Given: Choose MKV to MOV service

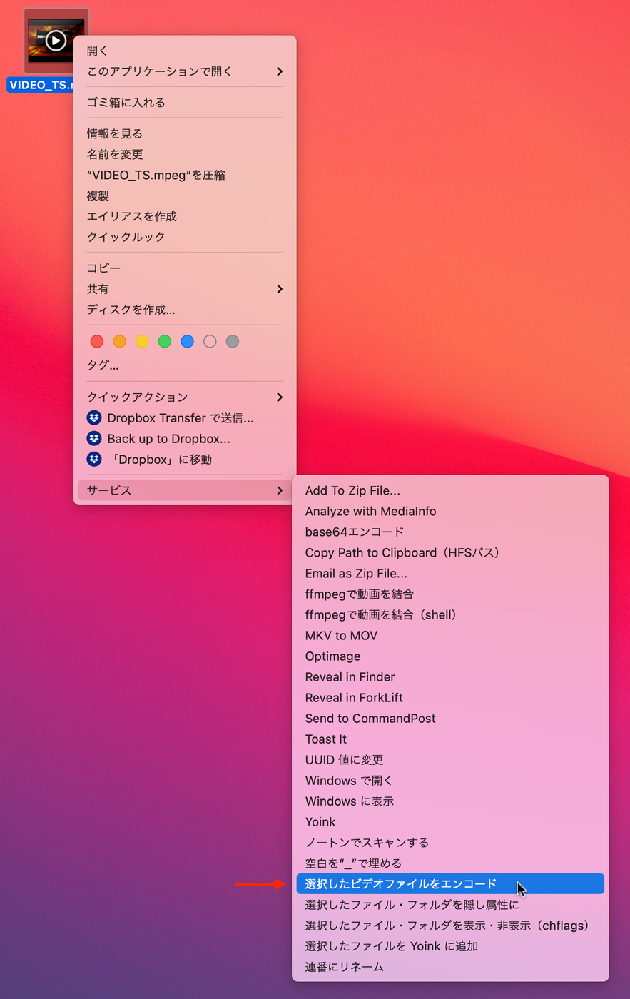Looking at the screenshot, I should pyautogui.click(x=450, y=635).
